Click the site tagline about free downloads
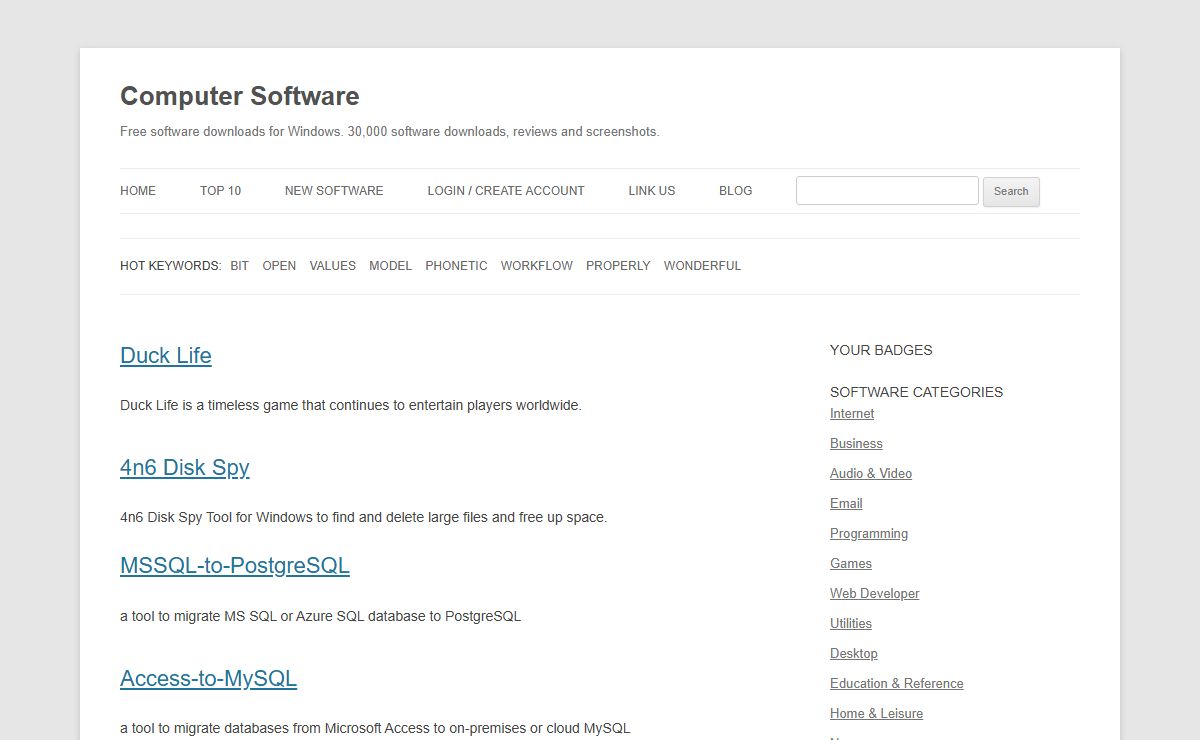 pyautogui.click(x=390, y=132)
